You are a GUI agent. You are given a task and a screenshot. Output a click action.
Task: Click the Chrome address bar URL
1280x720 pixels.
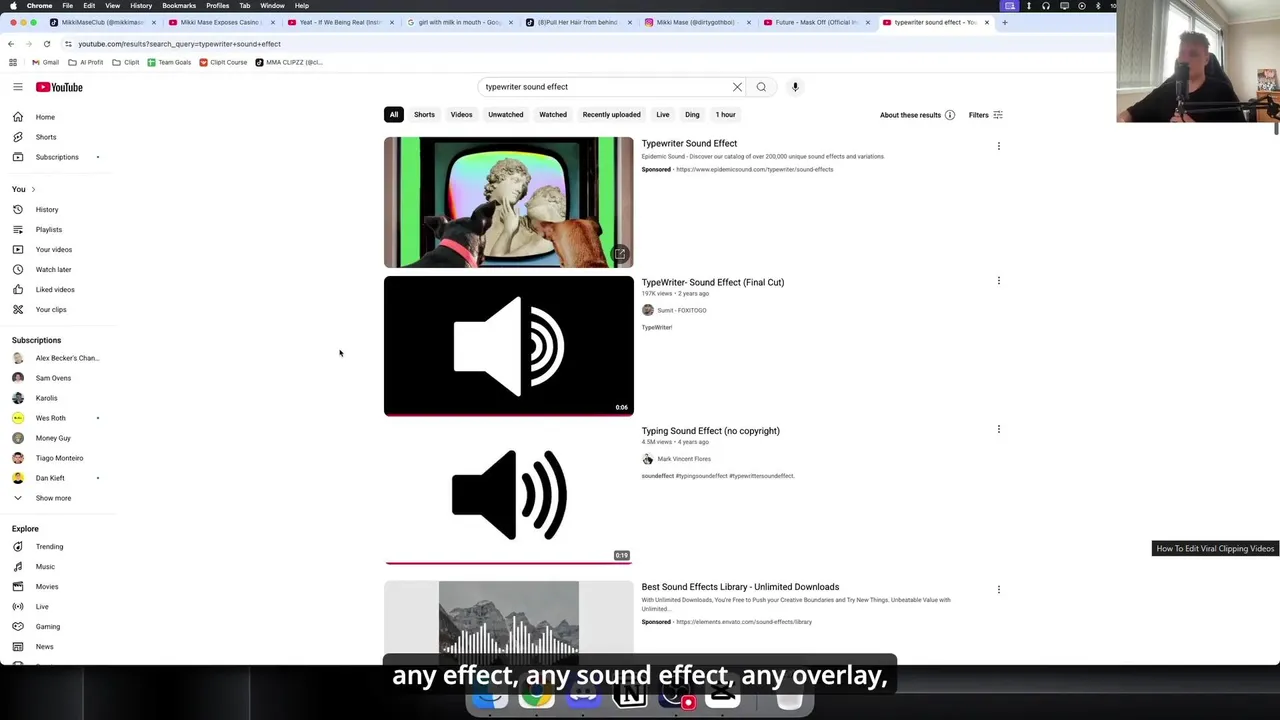coord(180,44)
